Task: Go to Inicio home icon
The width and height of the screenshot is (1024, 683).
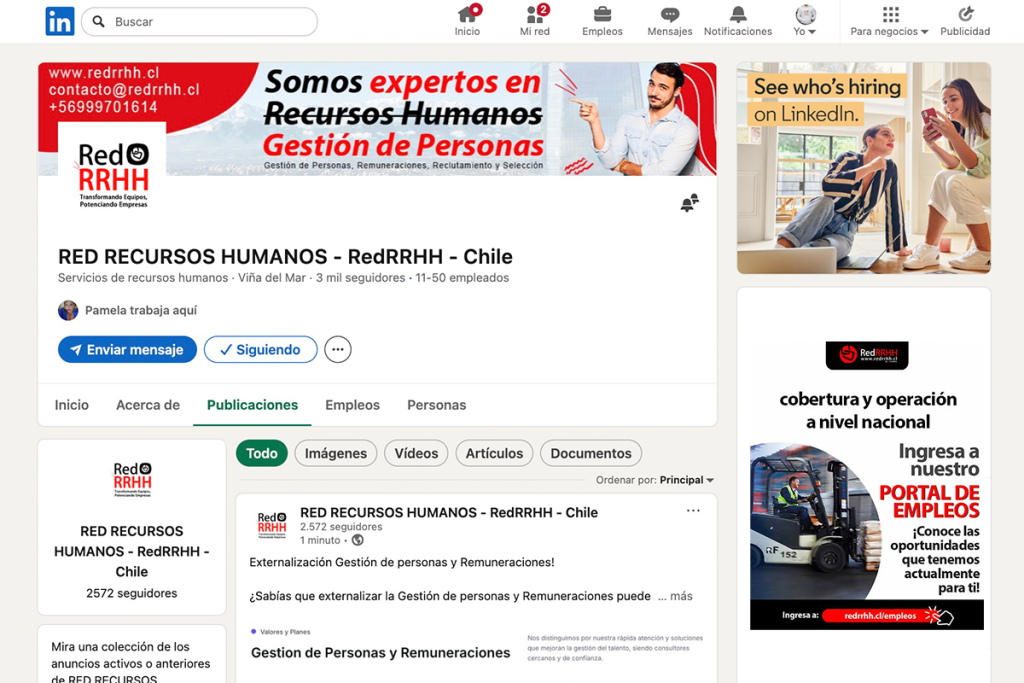Action: pyautogui.click(x=467, y=15)
